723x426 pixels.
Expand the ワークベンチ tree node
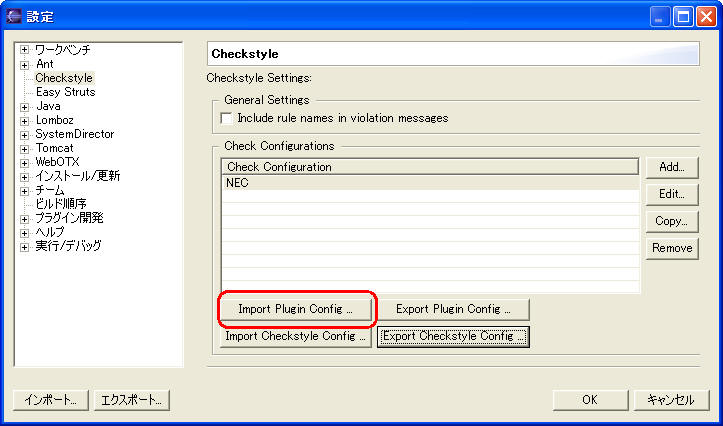[x=24, y=50]
